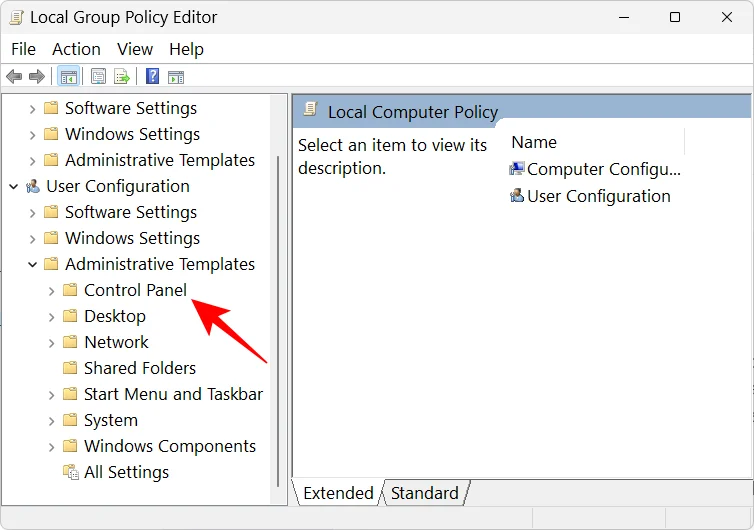The width and height of the screenshot is (754, 530).
Task: Click the User Configuration tree node icon
Action: coord(33,186)
